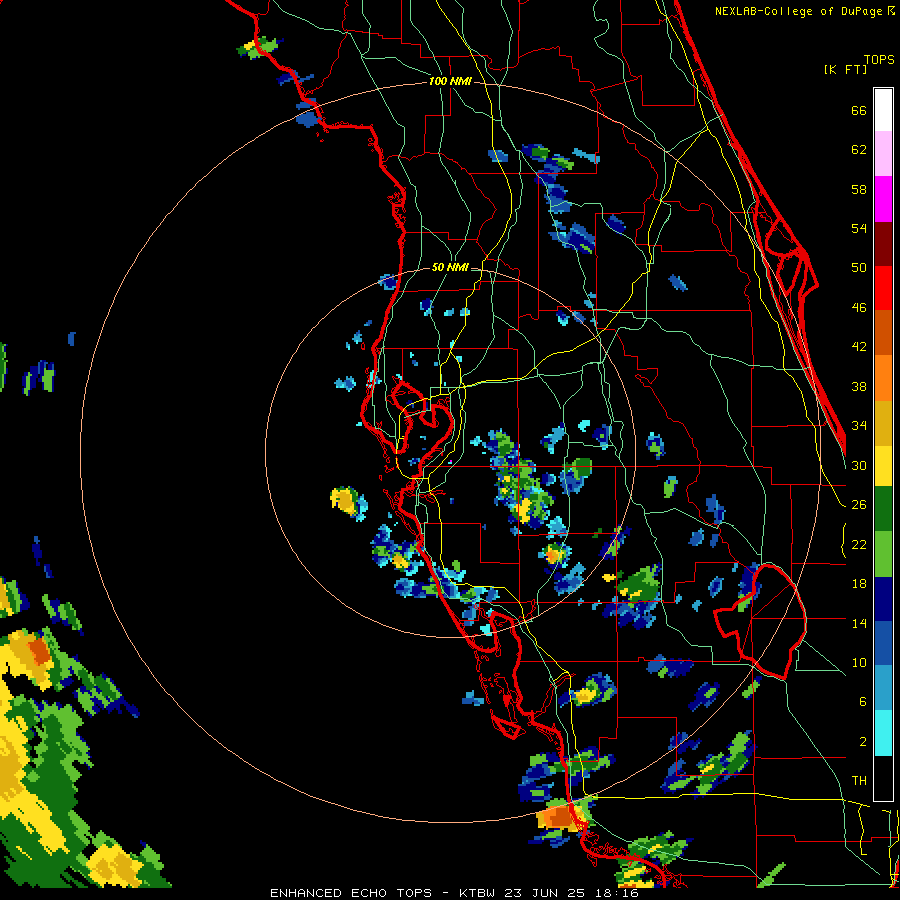Image resolution: width=900 pixels, height=900 pixels.
Task: Click the magenta legend swatch
Action: [x=883, y=199]
